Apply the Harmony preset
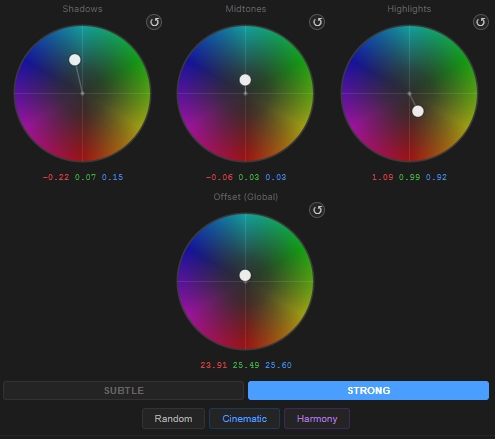Screen dimensions: 495x439 pyautogui.click(x=317, y=419)
